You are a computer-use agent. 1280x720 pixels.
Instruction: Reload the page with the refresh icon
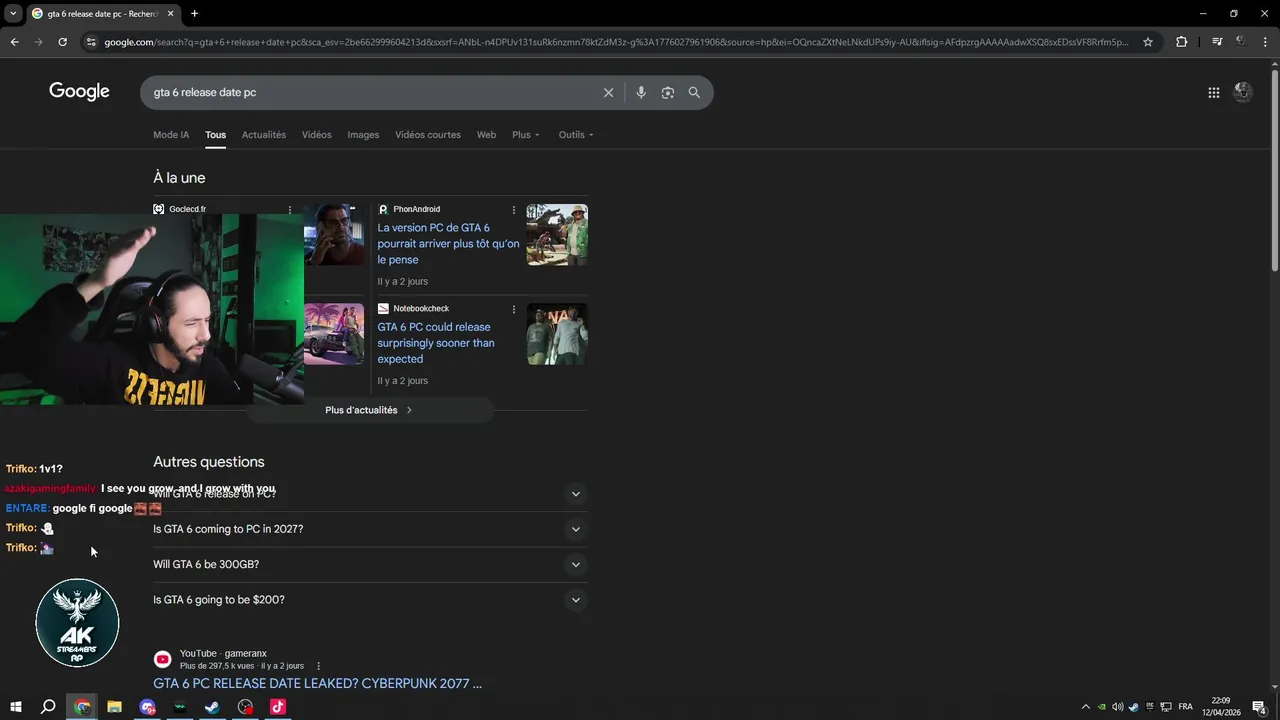[x=62, y=42]
